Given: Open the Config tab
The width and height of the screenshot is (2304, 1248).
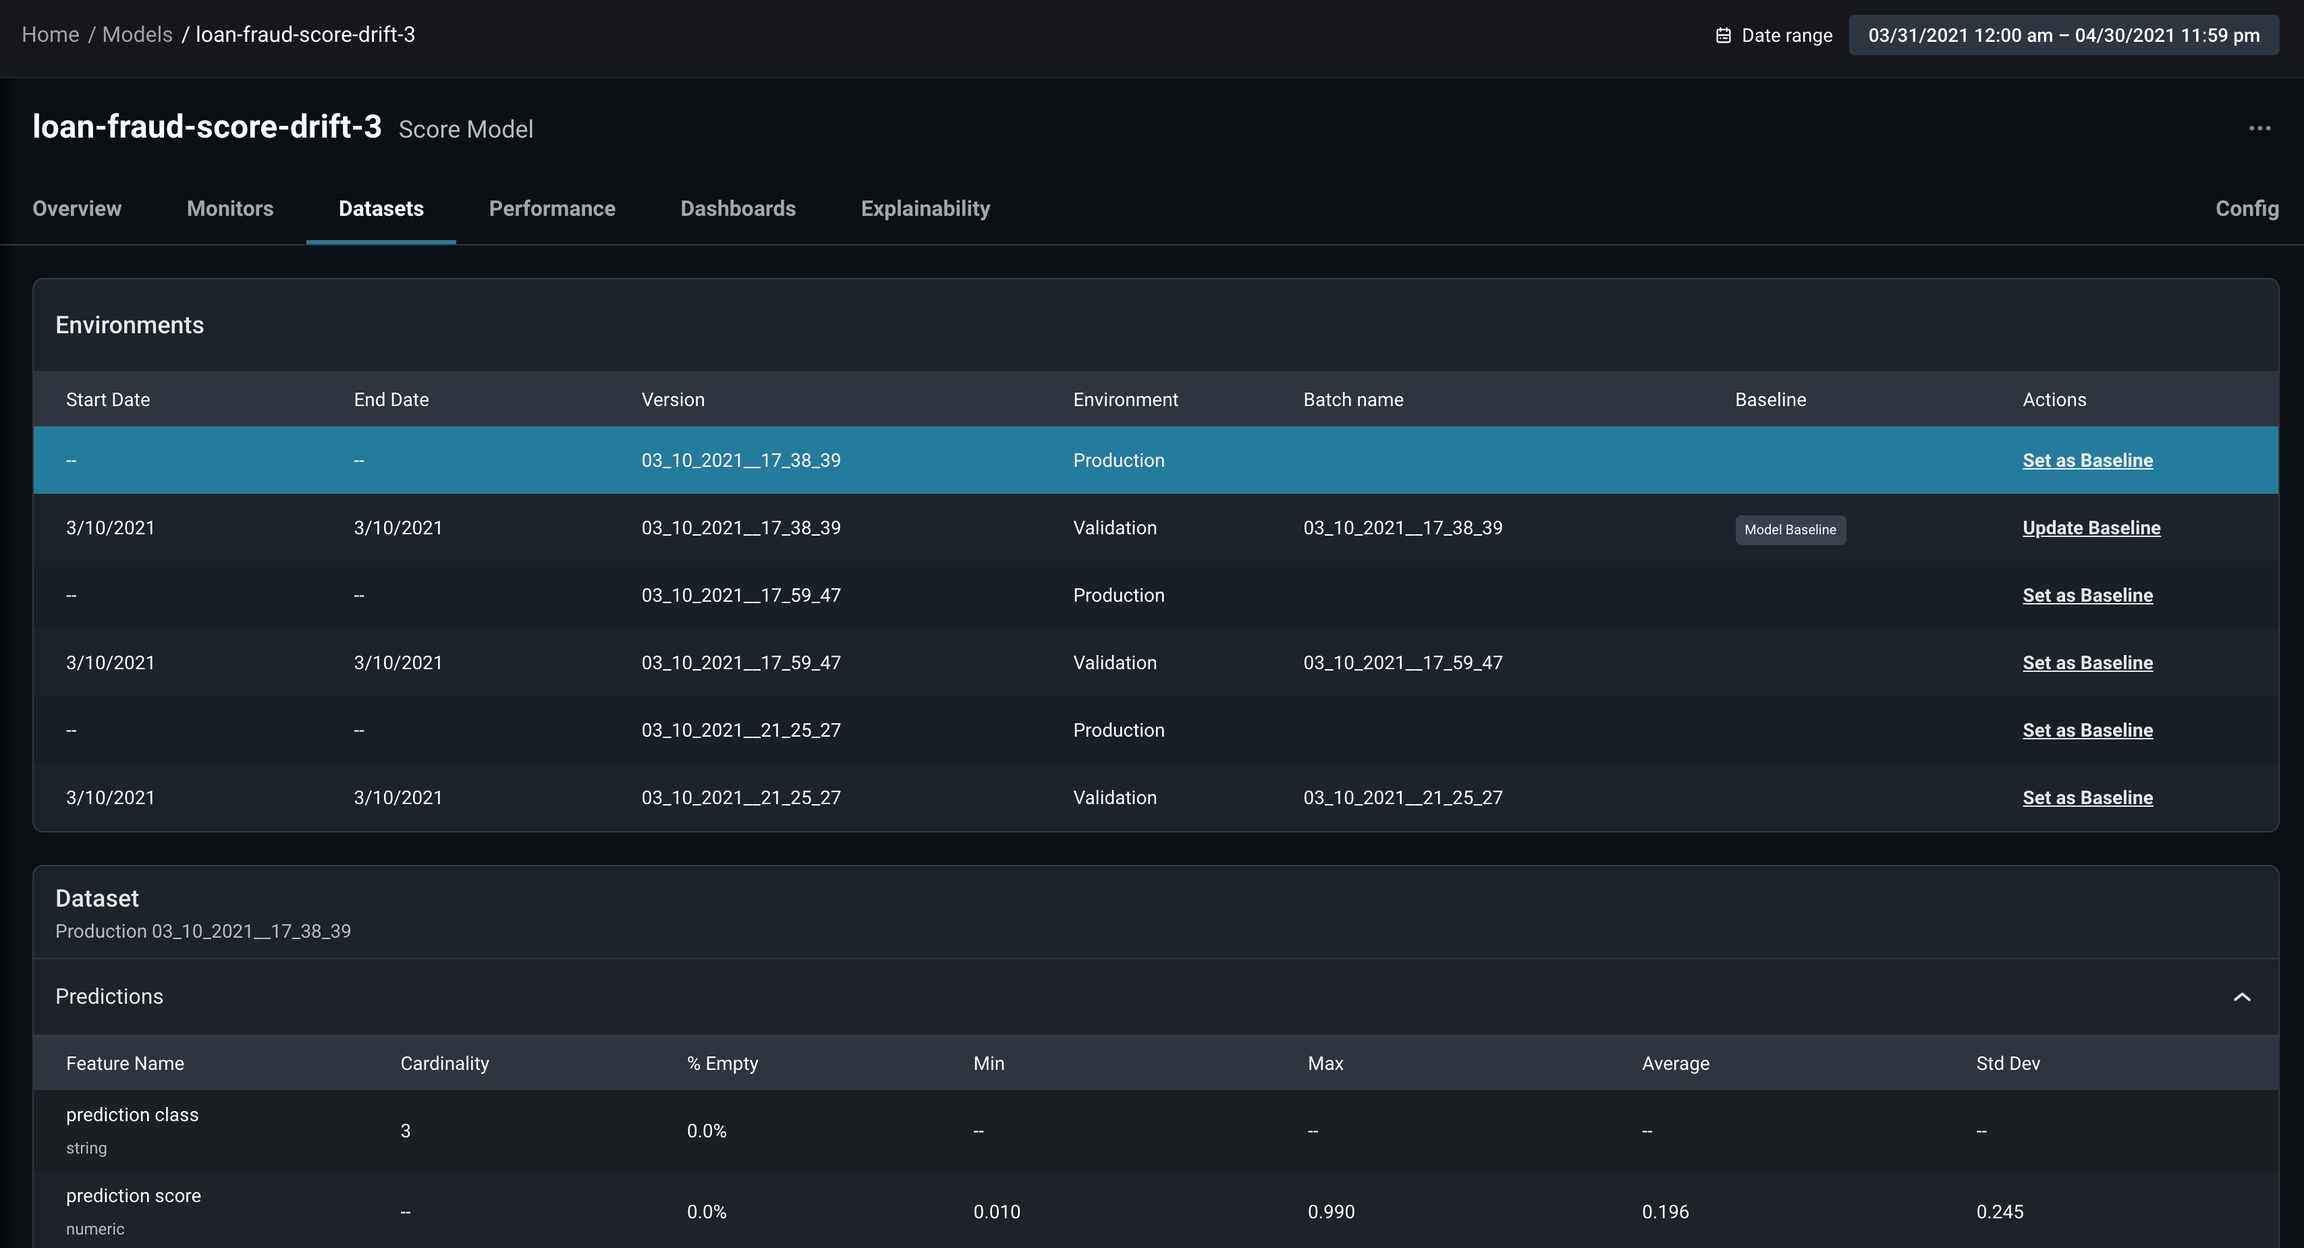Looking at the screenshot, I should (2246, 209).
